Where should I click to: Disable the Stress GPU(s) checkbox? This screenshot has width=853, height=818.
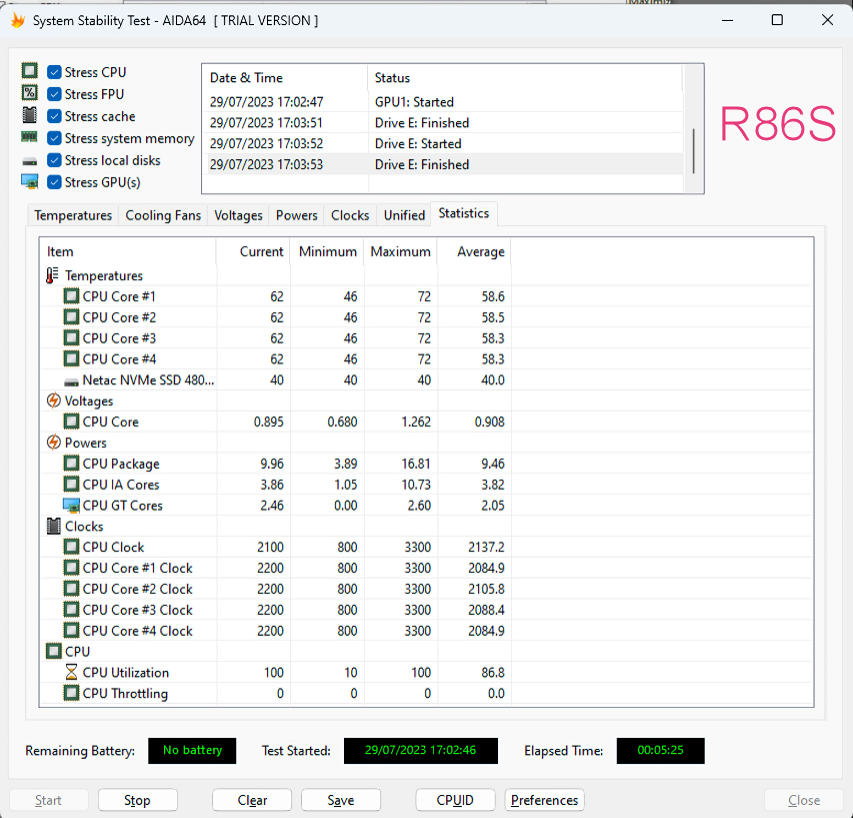coord(54,182)
